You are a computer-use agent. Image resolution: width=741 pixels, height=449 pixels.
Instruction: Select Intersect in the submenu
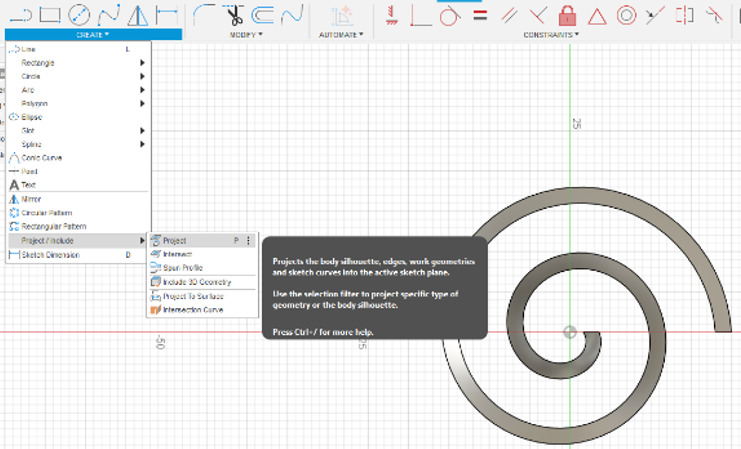coord(202,254)
